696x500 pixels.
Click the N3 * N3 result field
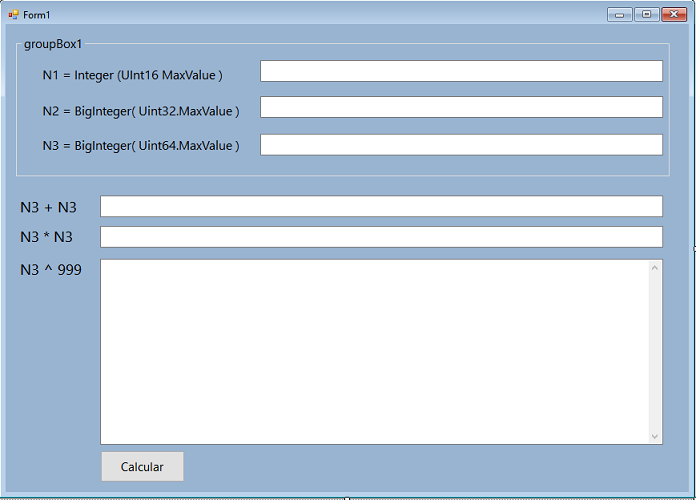[x=381, y=237]
